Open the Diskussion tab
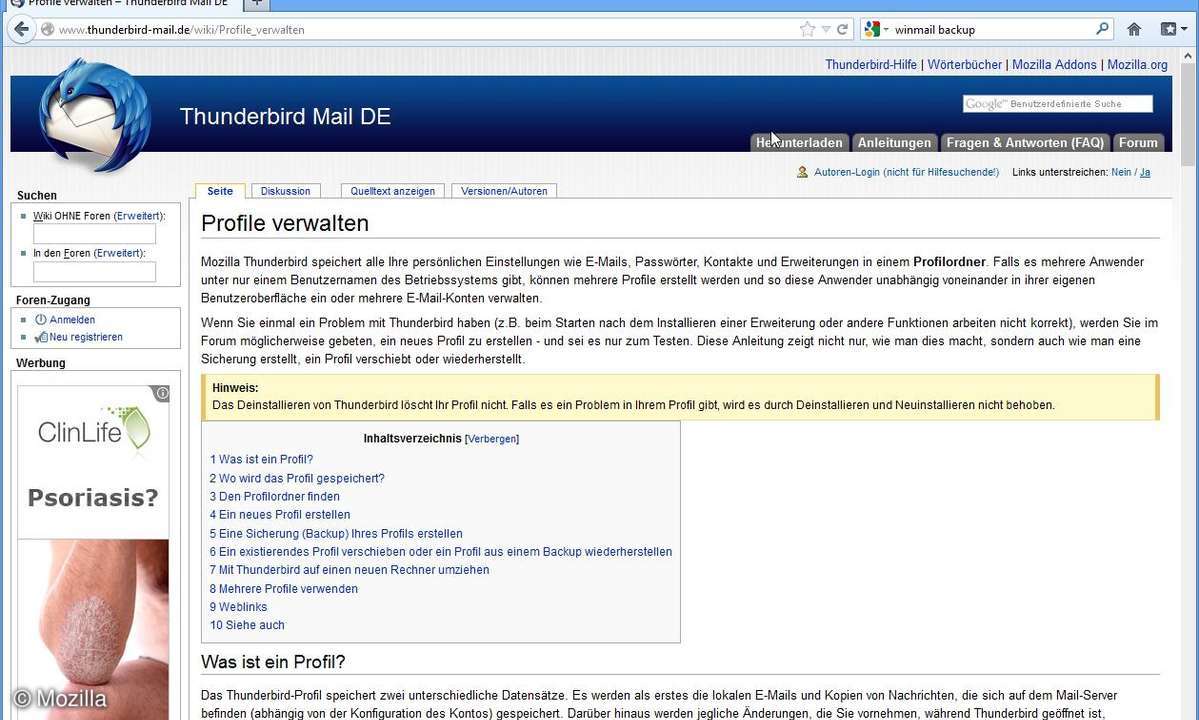Screen dimensions: 1199x720 click(x=285, y=191)
